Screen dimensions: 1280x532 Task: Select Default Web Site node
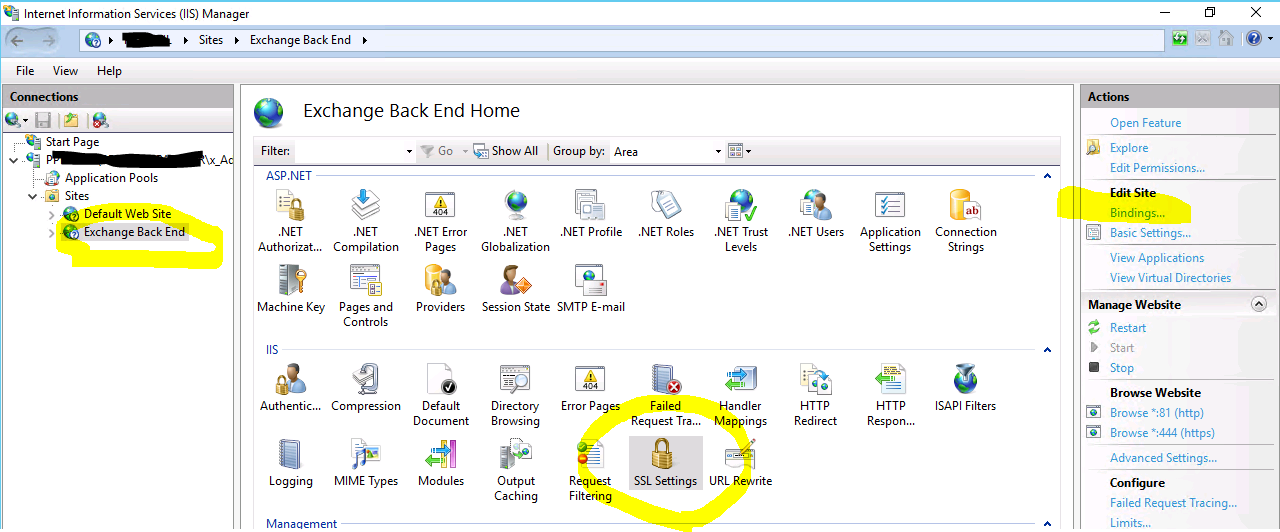(127, 214)
